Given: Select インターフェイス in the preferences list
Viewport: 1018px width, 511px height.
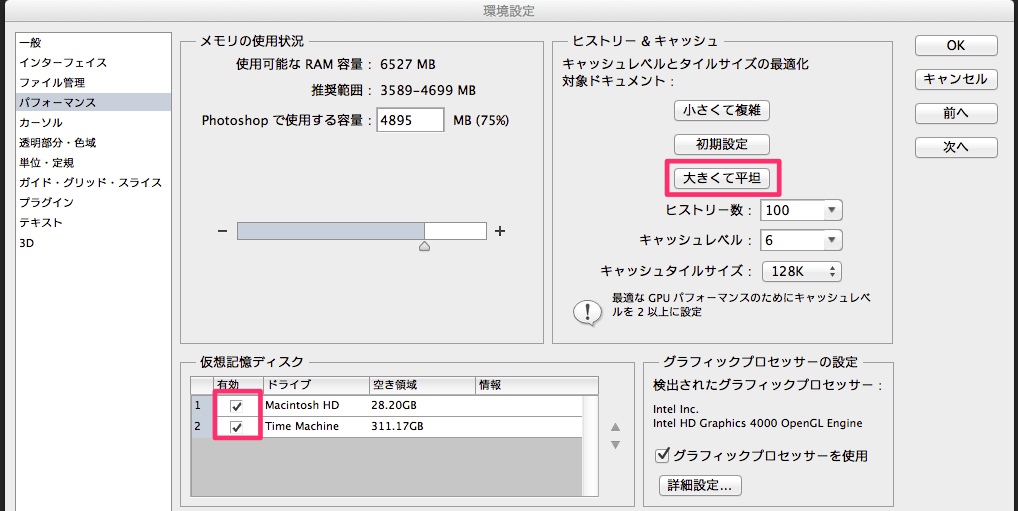Looking at the screenshot, I should pyautogui.click(x=63, y=62).
